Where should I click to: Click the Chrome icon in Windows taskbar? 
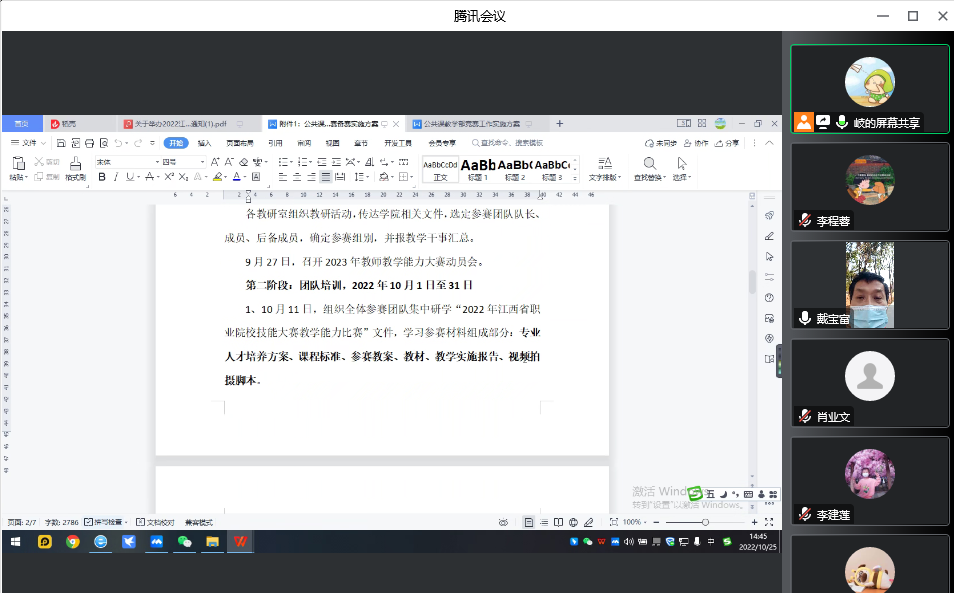[72, 542]
